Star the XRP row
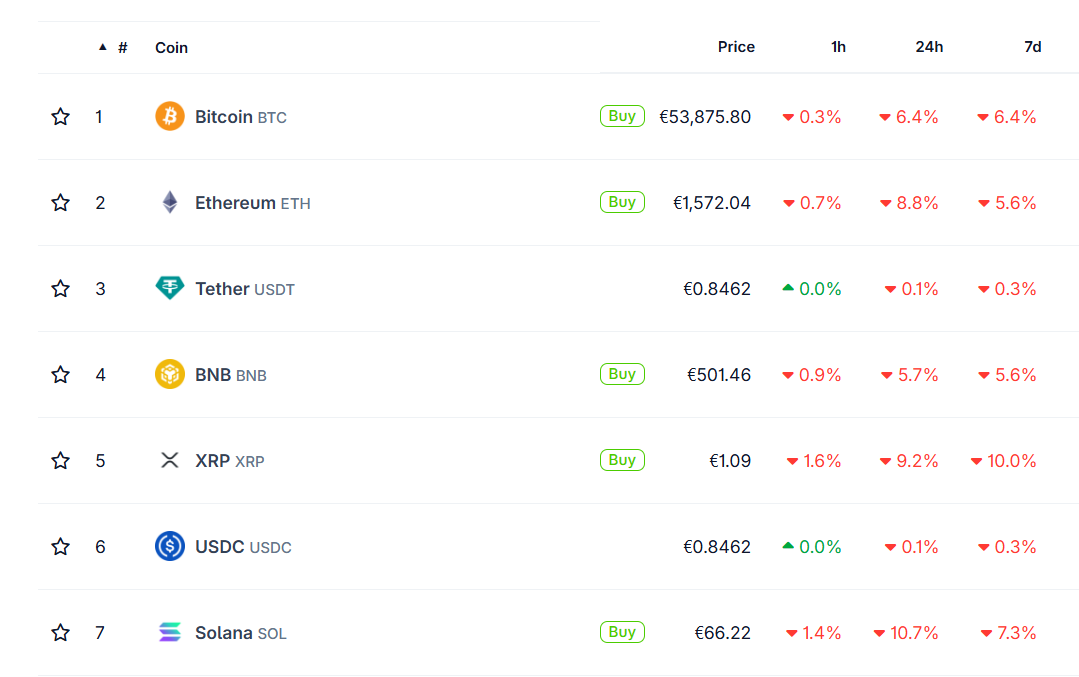 coord(61,461)
